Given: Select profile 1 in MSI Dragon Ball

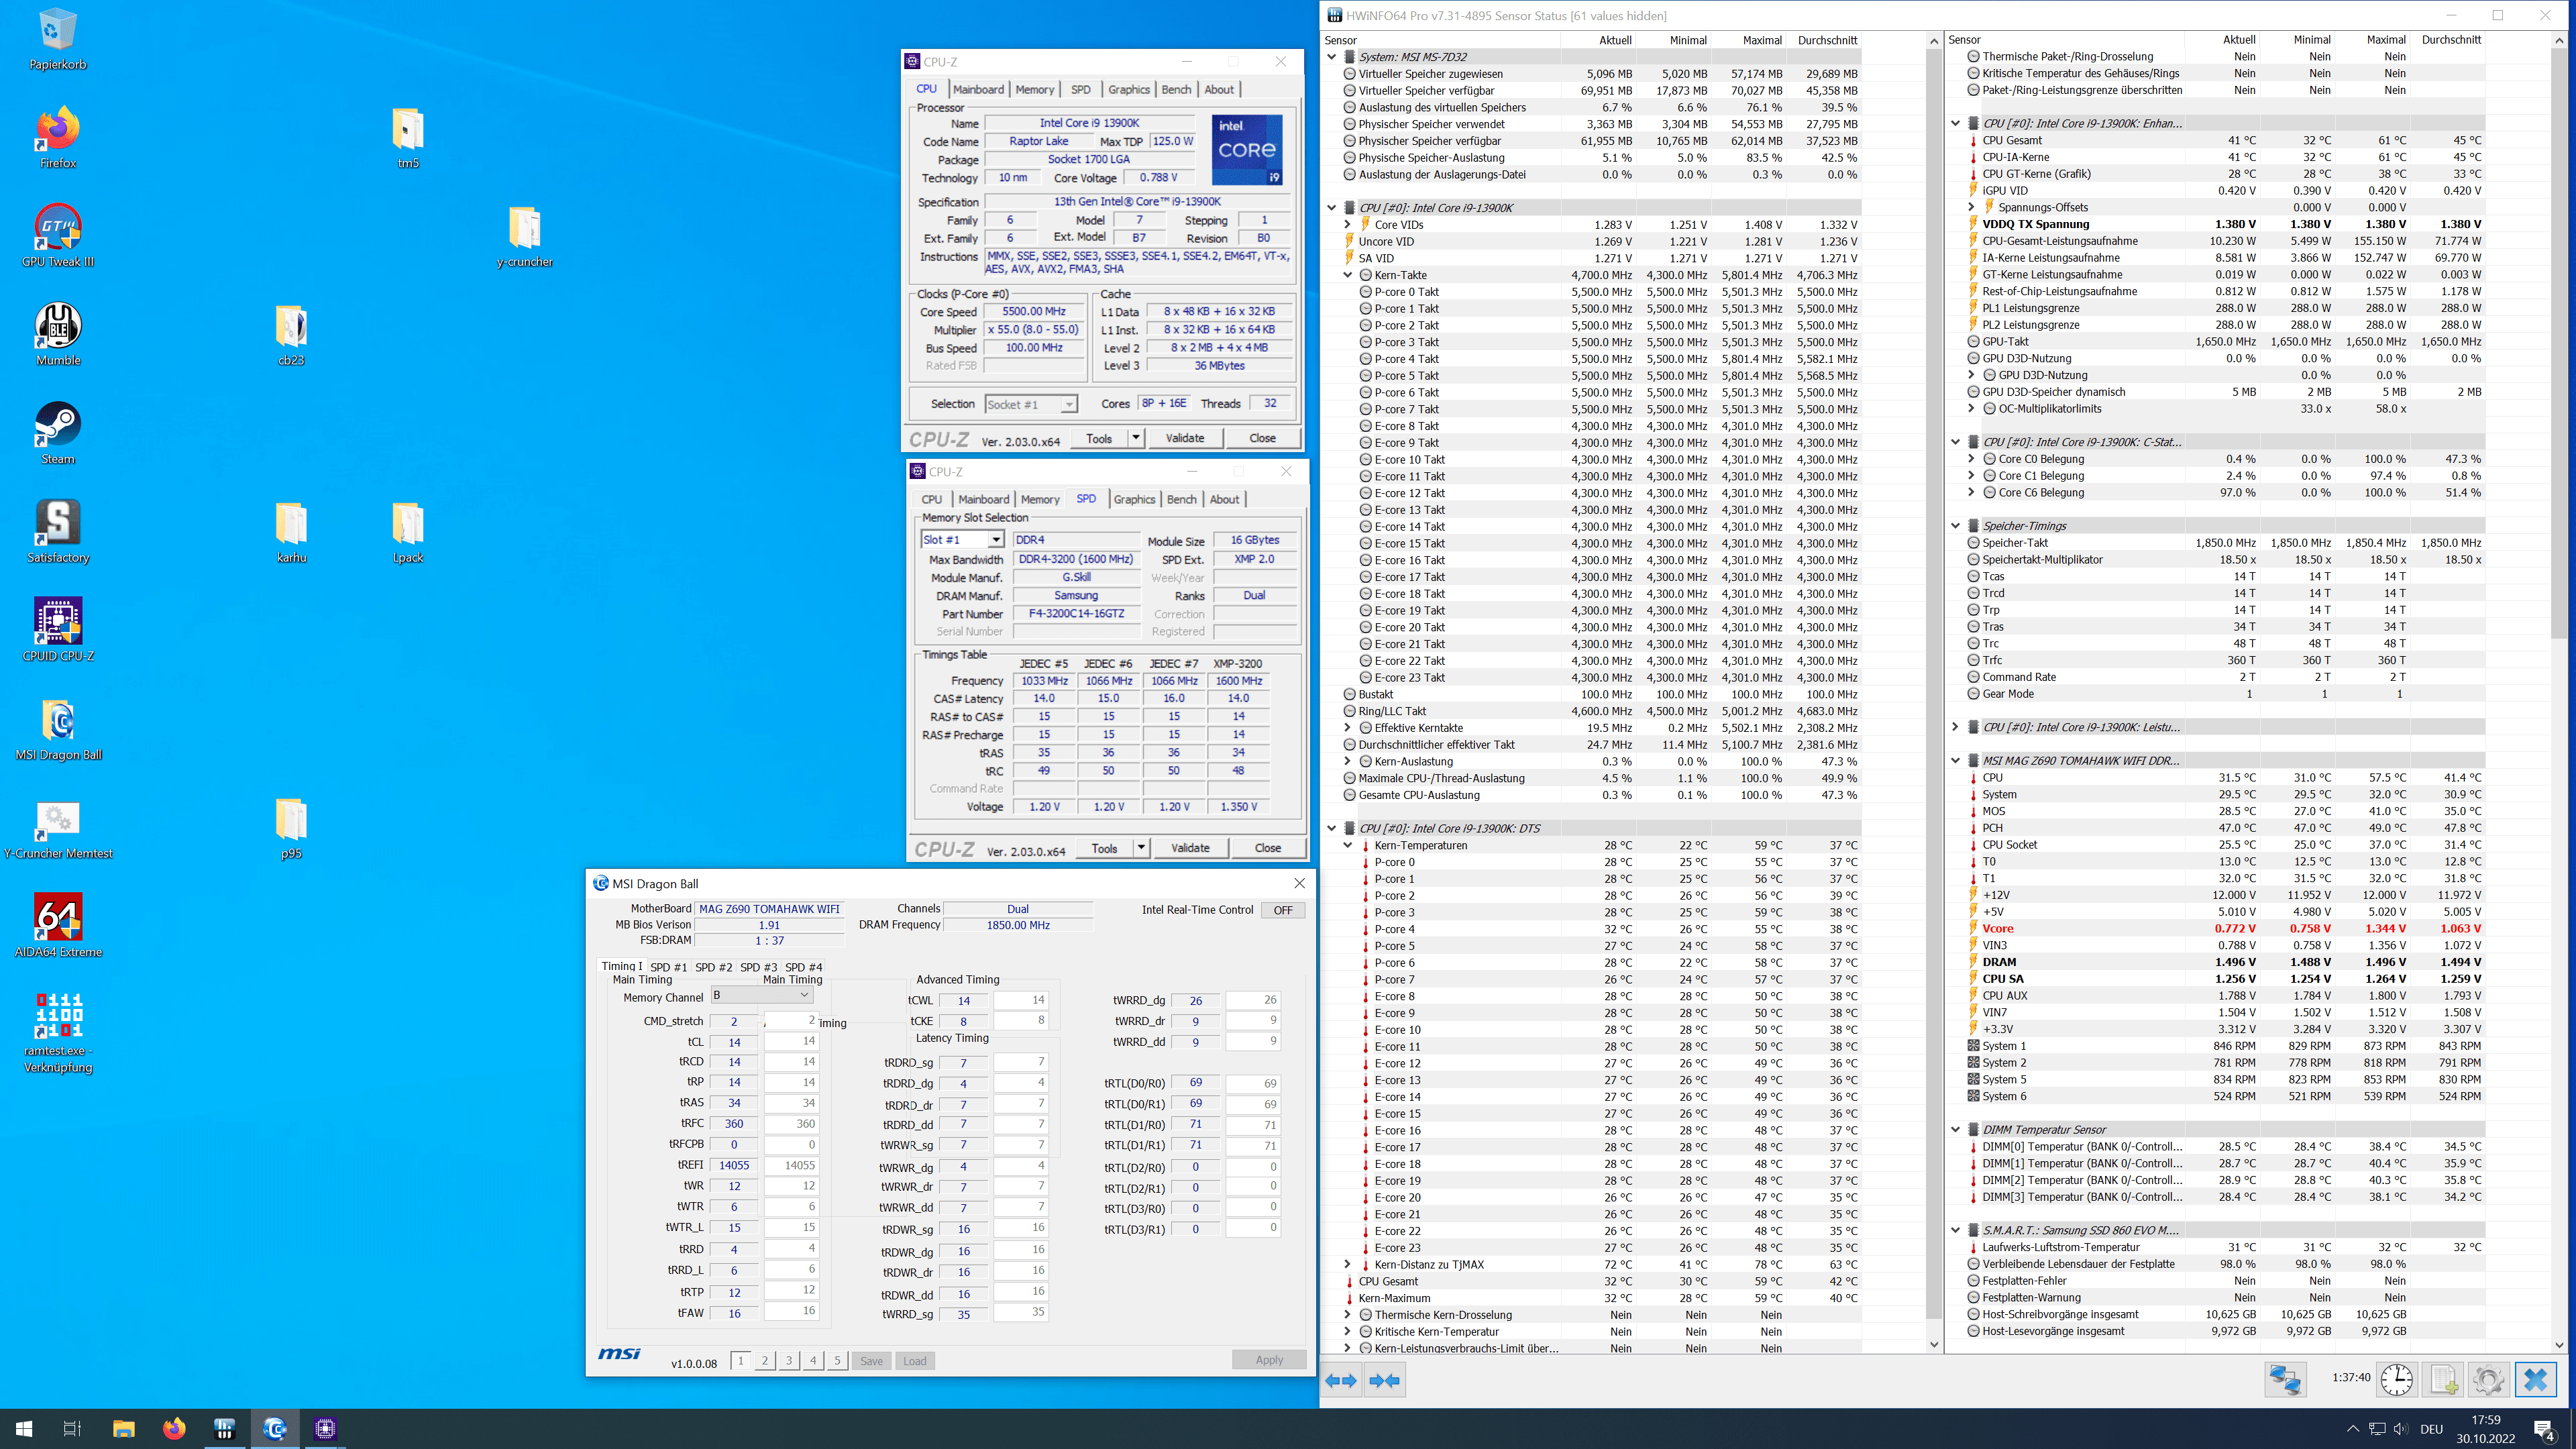Looking at the screenshot, I should click(741, 1360).
